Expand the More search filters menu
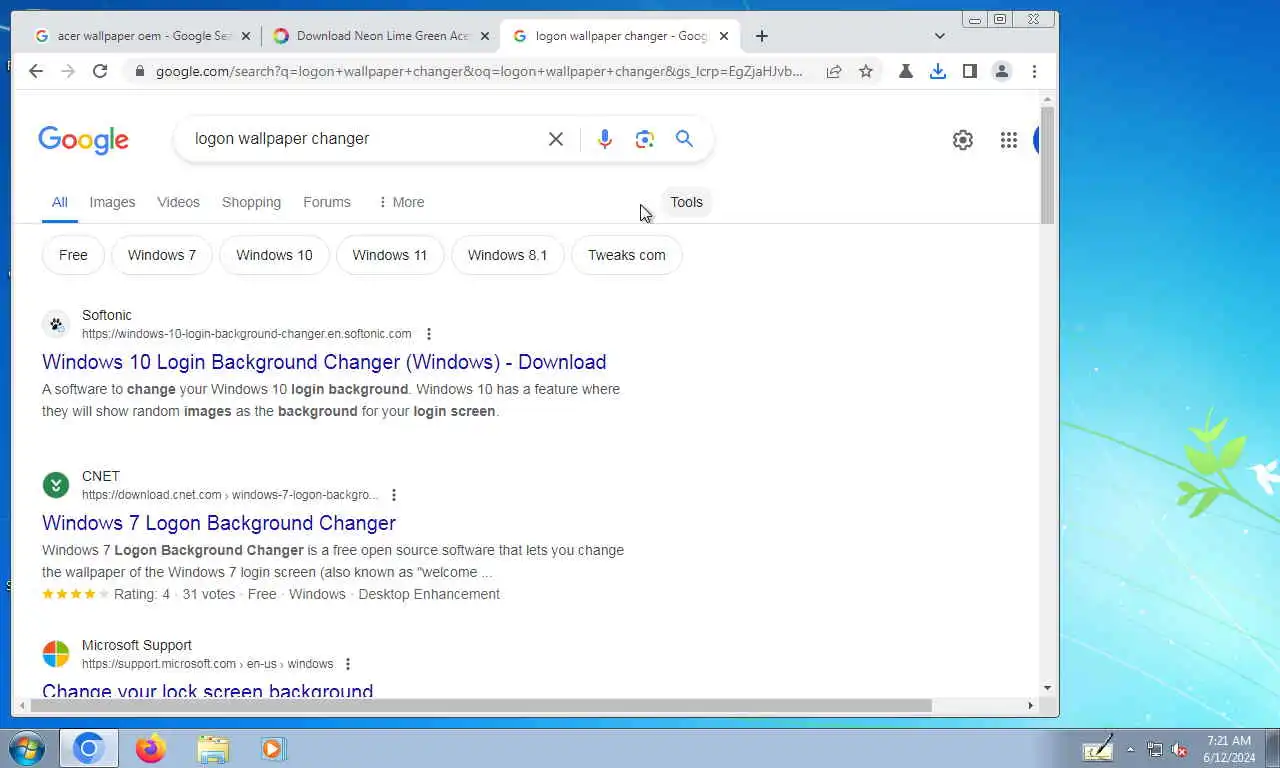Image resolution: width=1280 pixels, height=768 pixels. [x=400, y=202]
